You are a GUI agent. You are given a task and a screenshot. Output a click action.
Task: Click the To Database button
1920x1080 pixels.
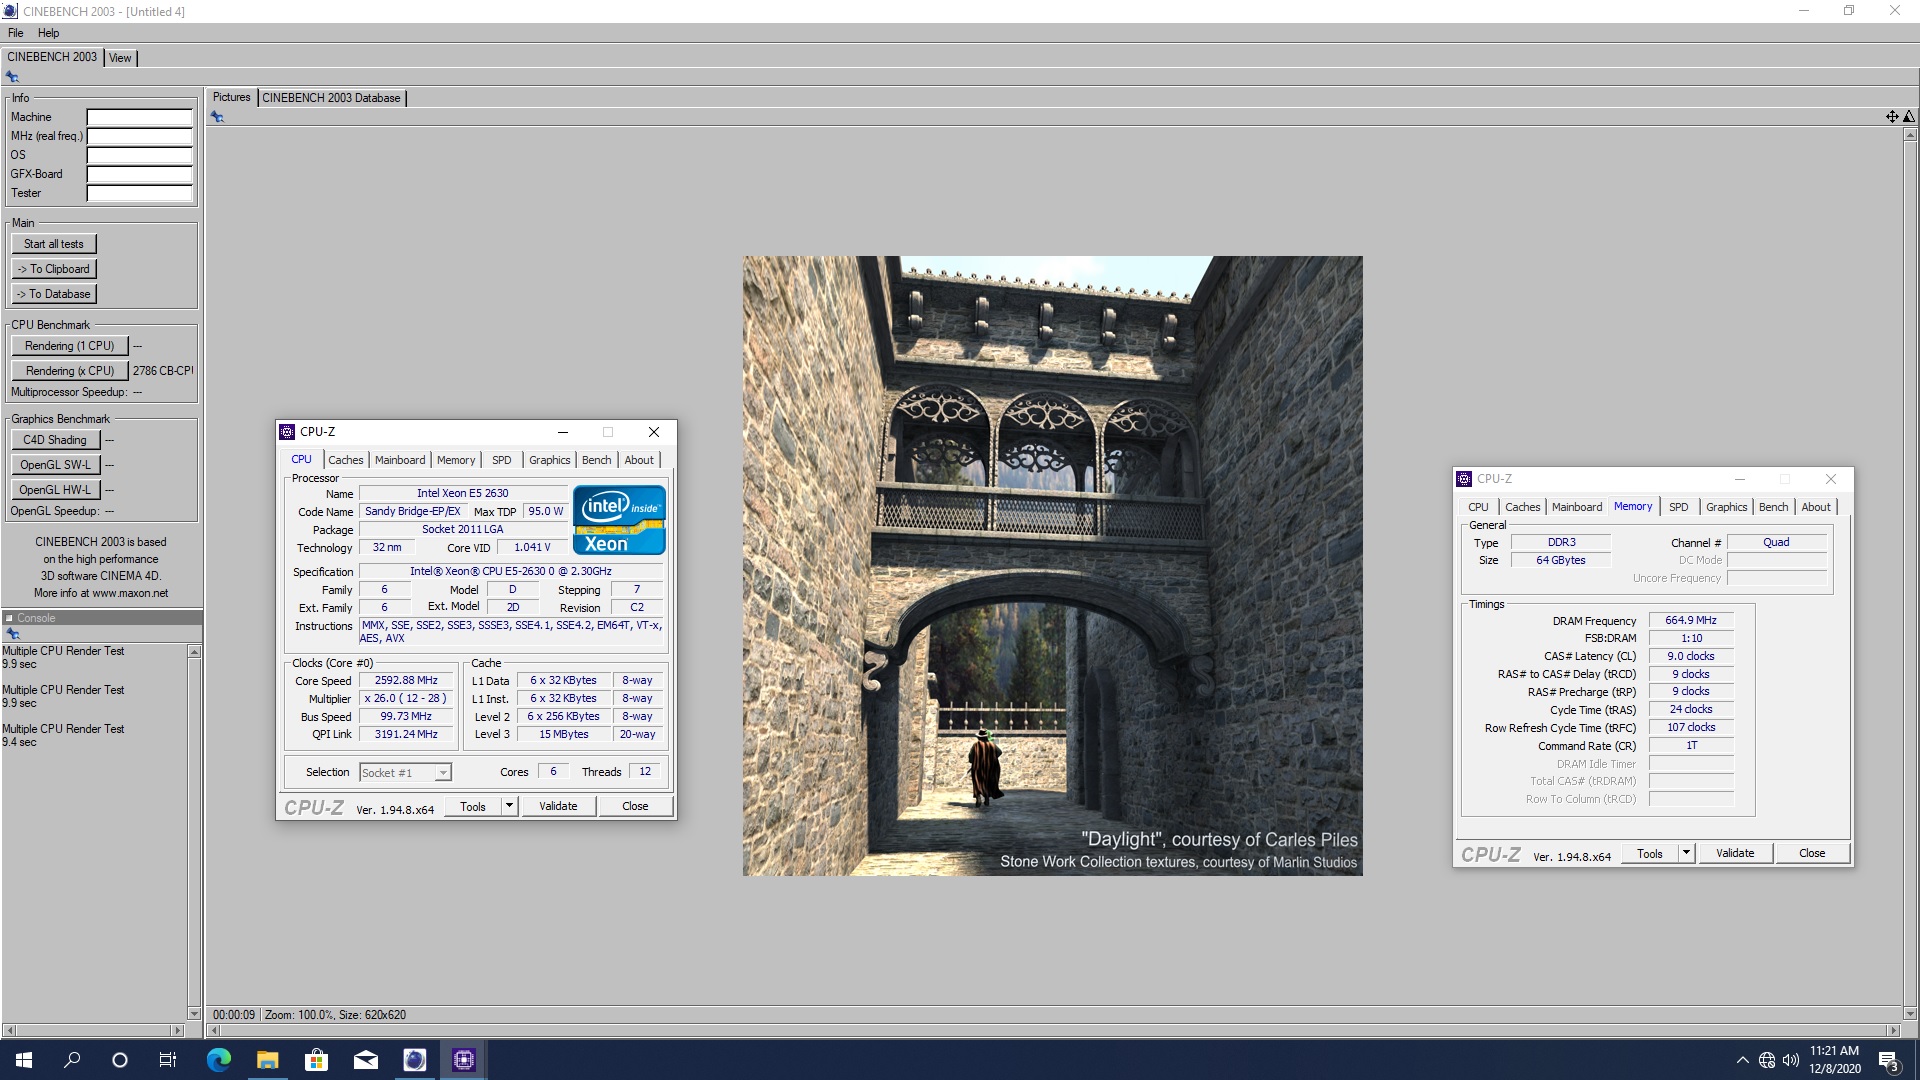(x=54, y=294)
